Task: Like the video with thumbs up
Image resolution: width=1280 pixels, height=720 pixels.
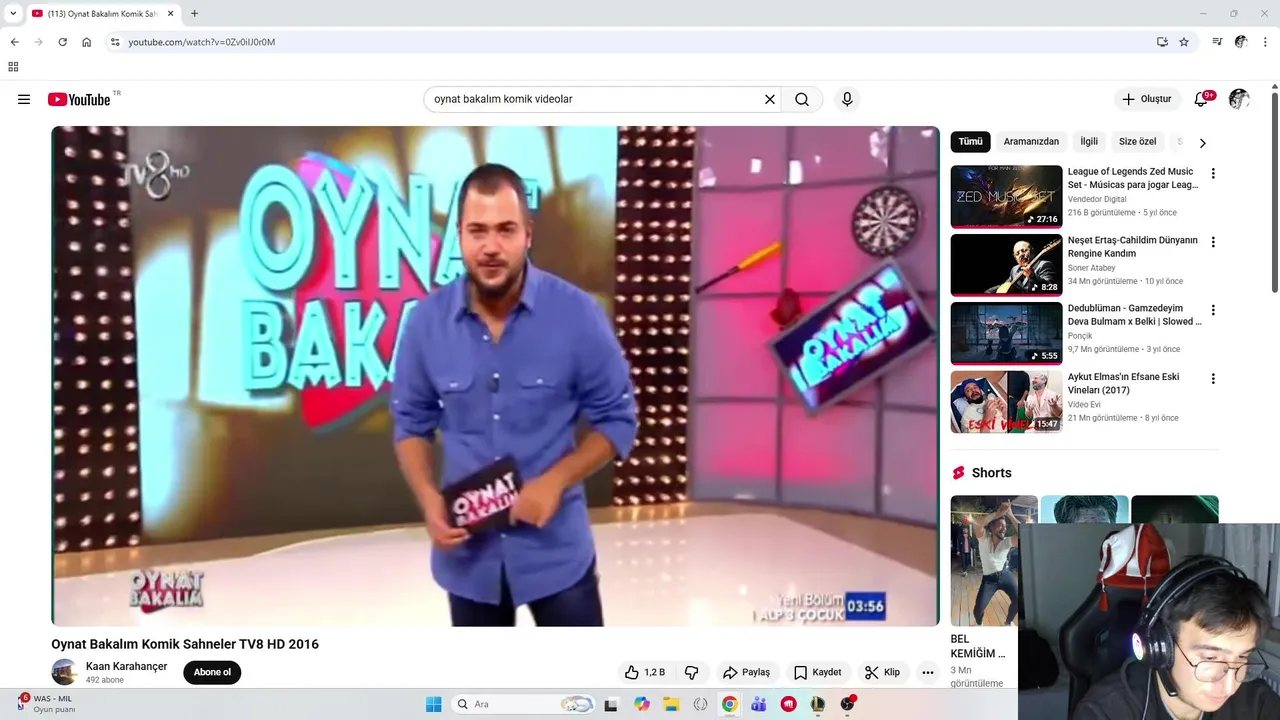Action: [645, 672]
